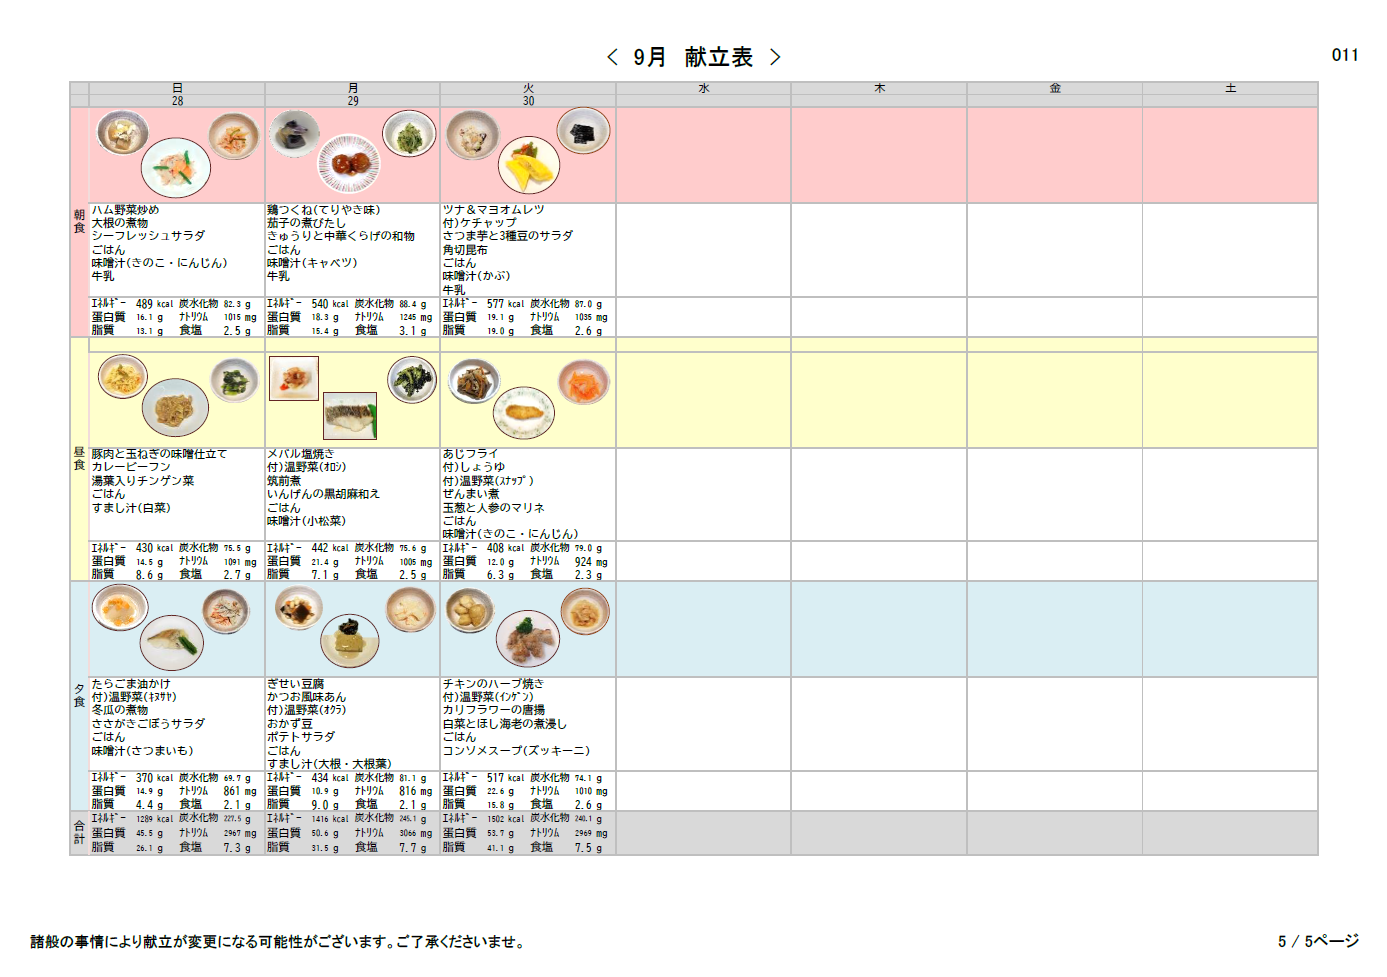Select menu item 冬瓜の煮物
The height and width of the screenshot is (977, 1387).
[x=120, y=710]
